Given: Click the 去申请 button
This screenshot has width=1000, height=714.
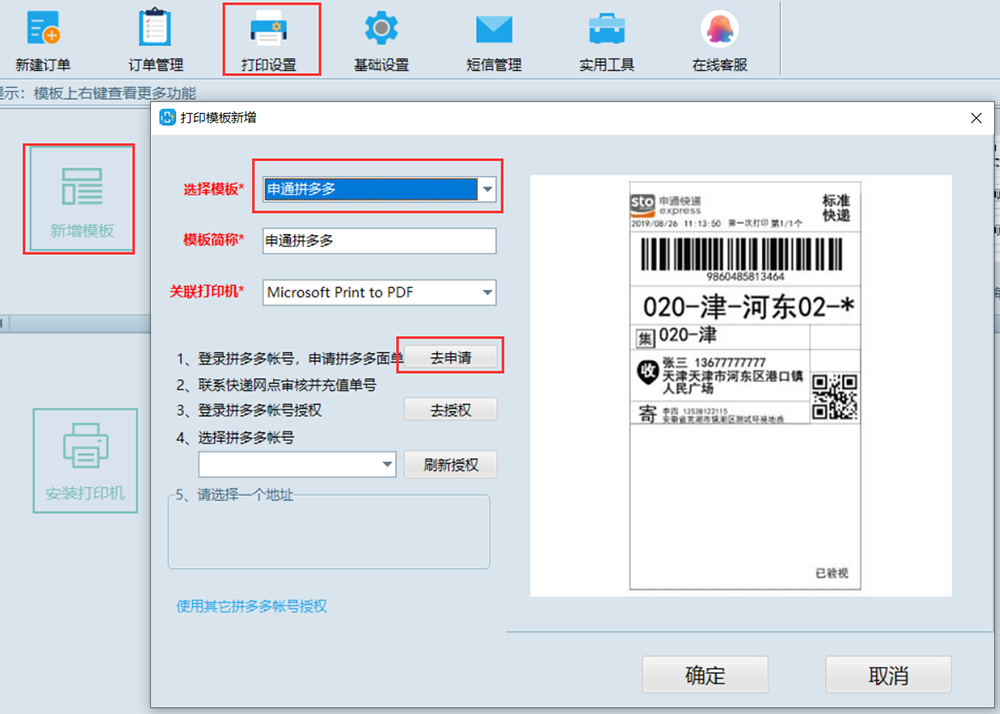Looking at the screenshot, I should tap(451, 358).
